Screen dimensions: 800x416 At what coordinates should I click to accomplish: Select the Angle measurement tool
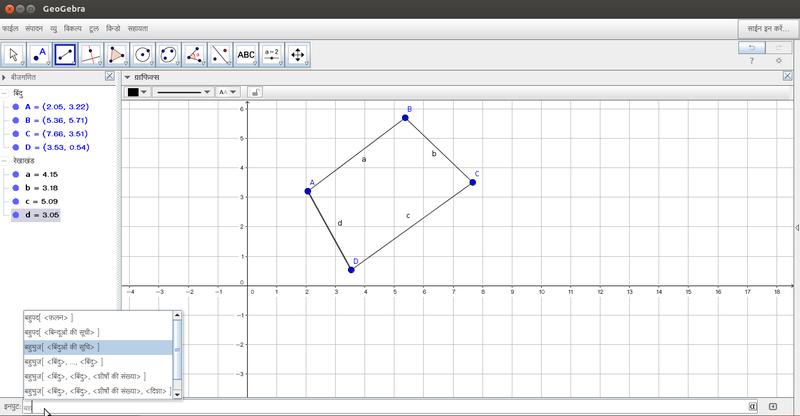tap(194, 55)
